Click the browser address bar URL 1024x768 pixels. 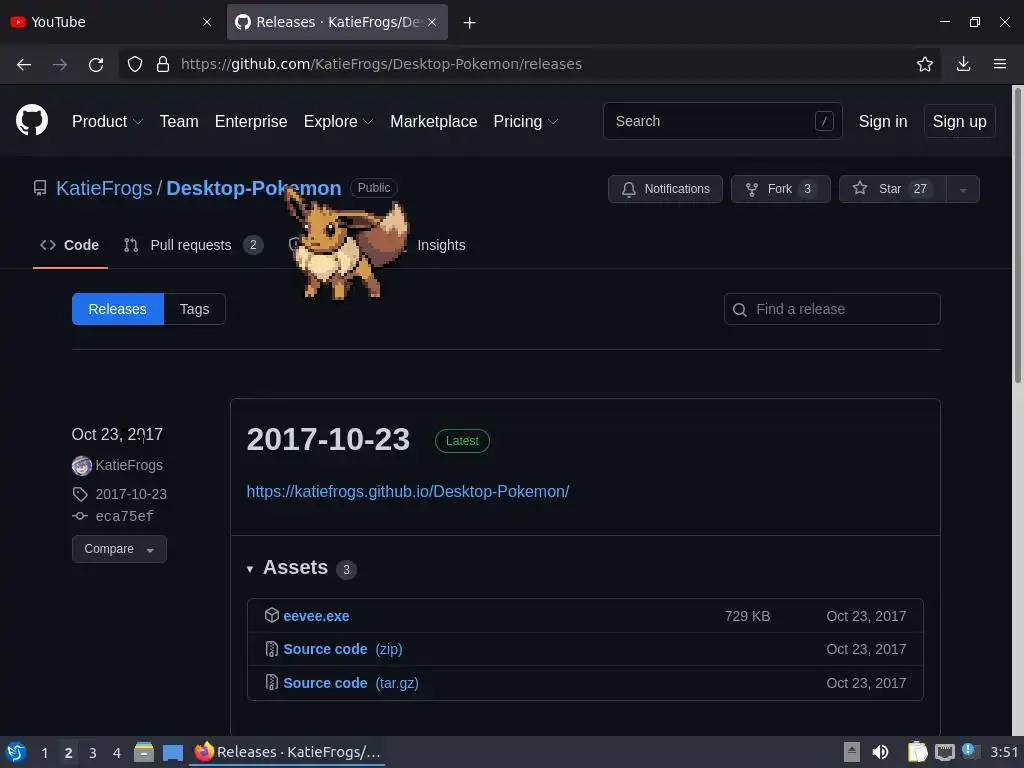click(381, 64)
